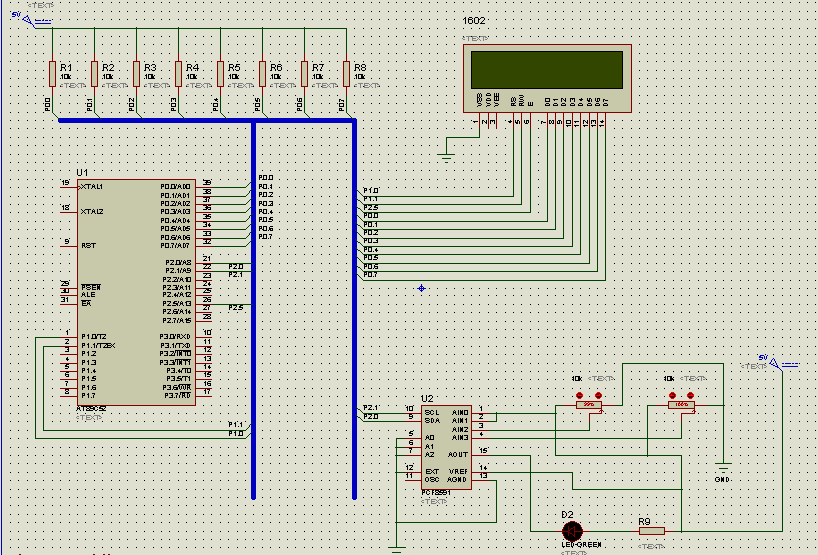
Task: Click the 'XTAL1' pin on U1
Action: (x=92, y=187)
